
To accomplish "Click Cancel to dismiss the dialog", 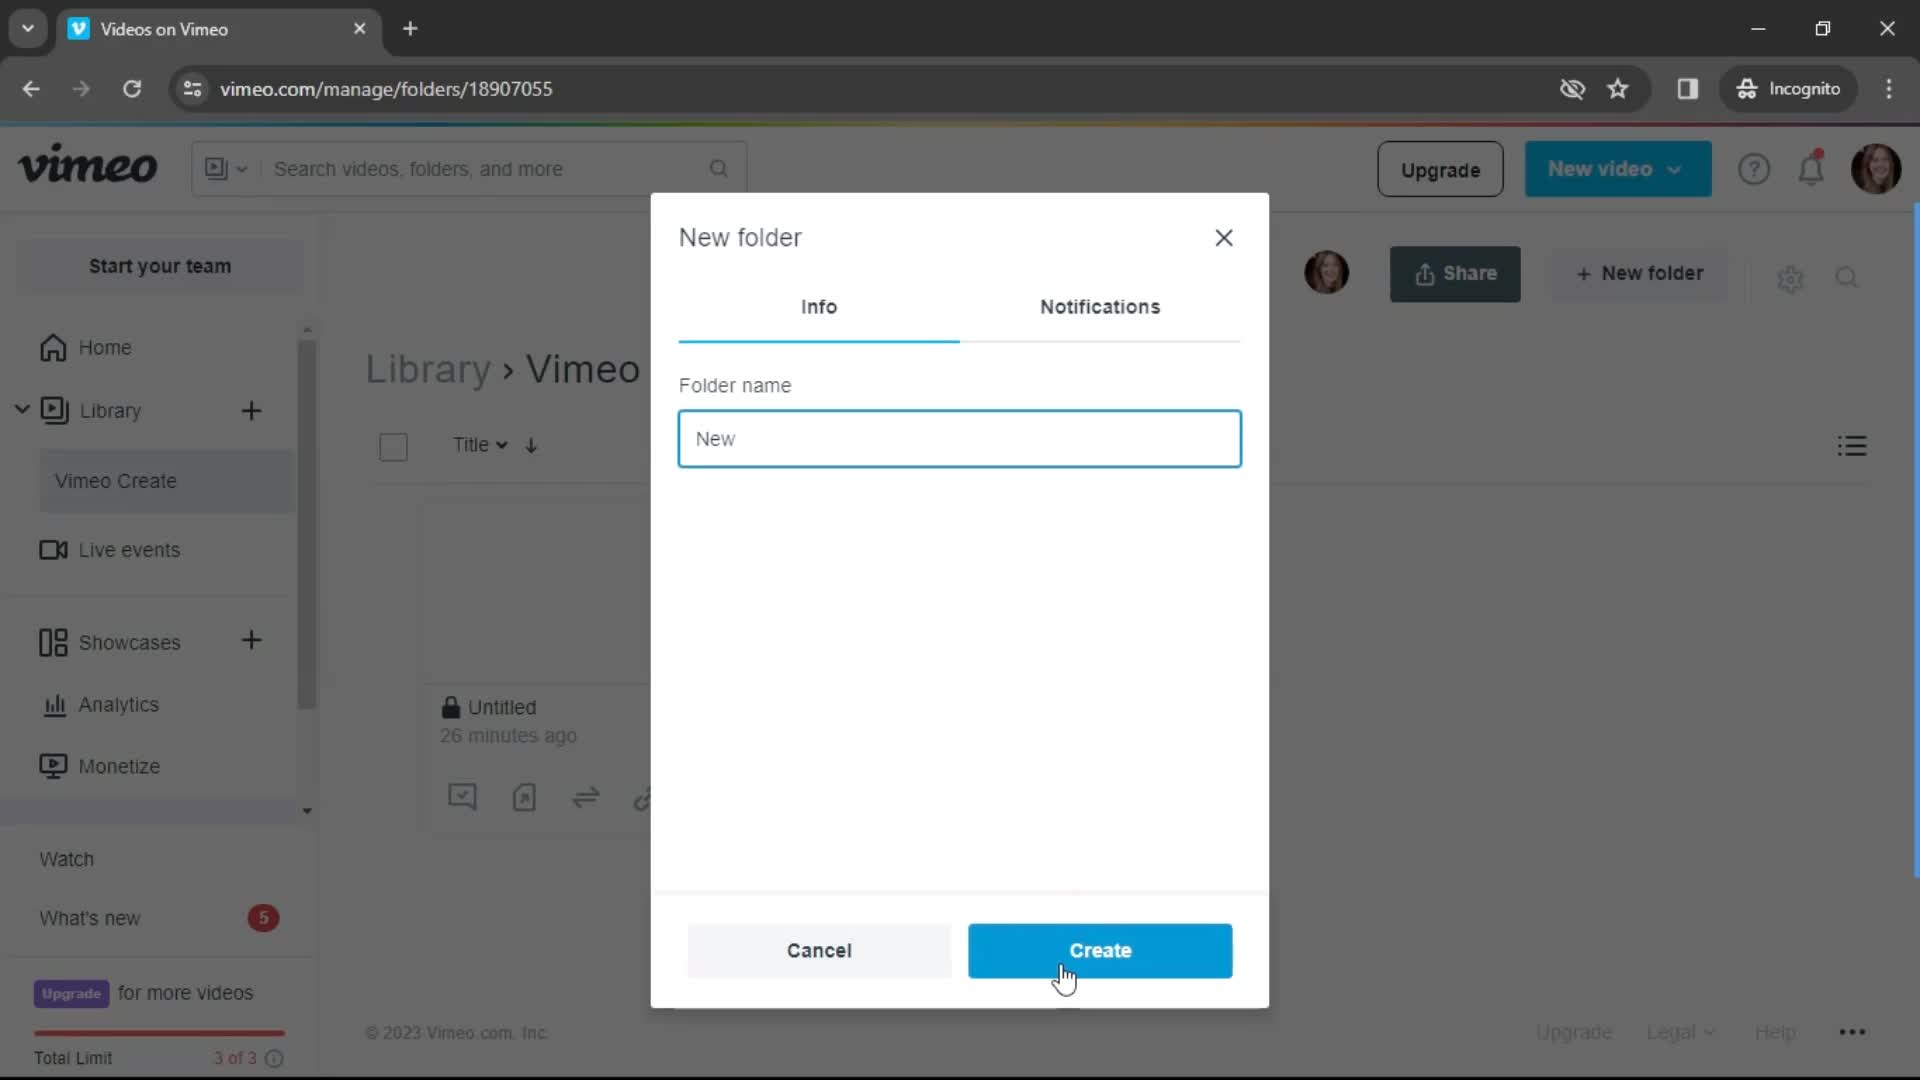I will (x=820, y=951).
